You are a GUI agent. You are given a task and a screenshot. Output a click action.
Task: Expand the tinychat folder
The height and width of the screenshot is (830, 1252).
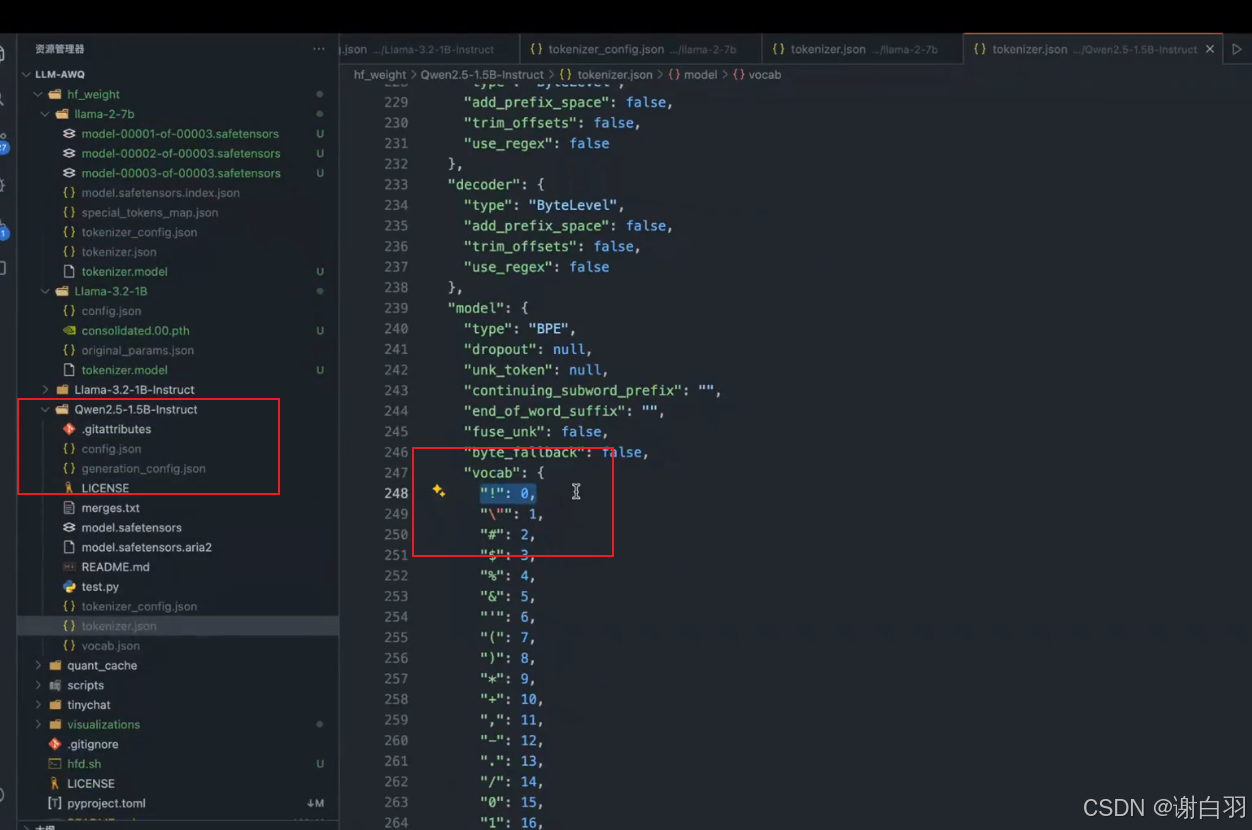[x=38, y=705]
